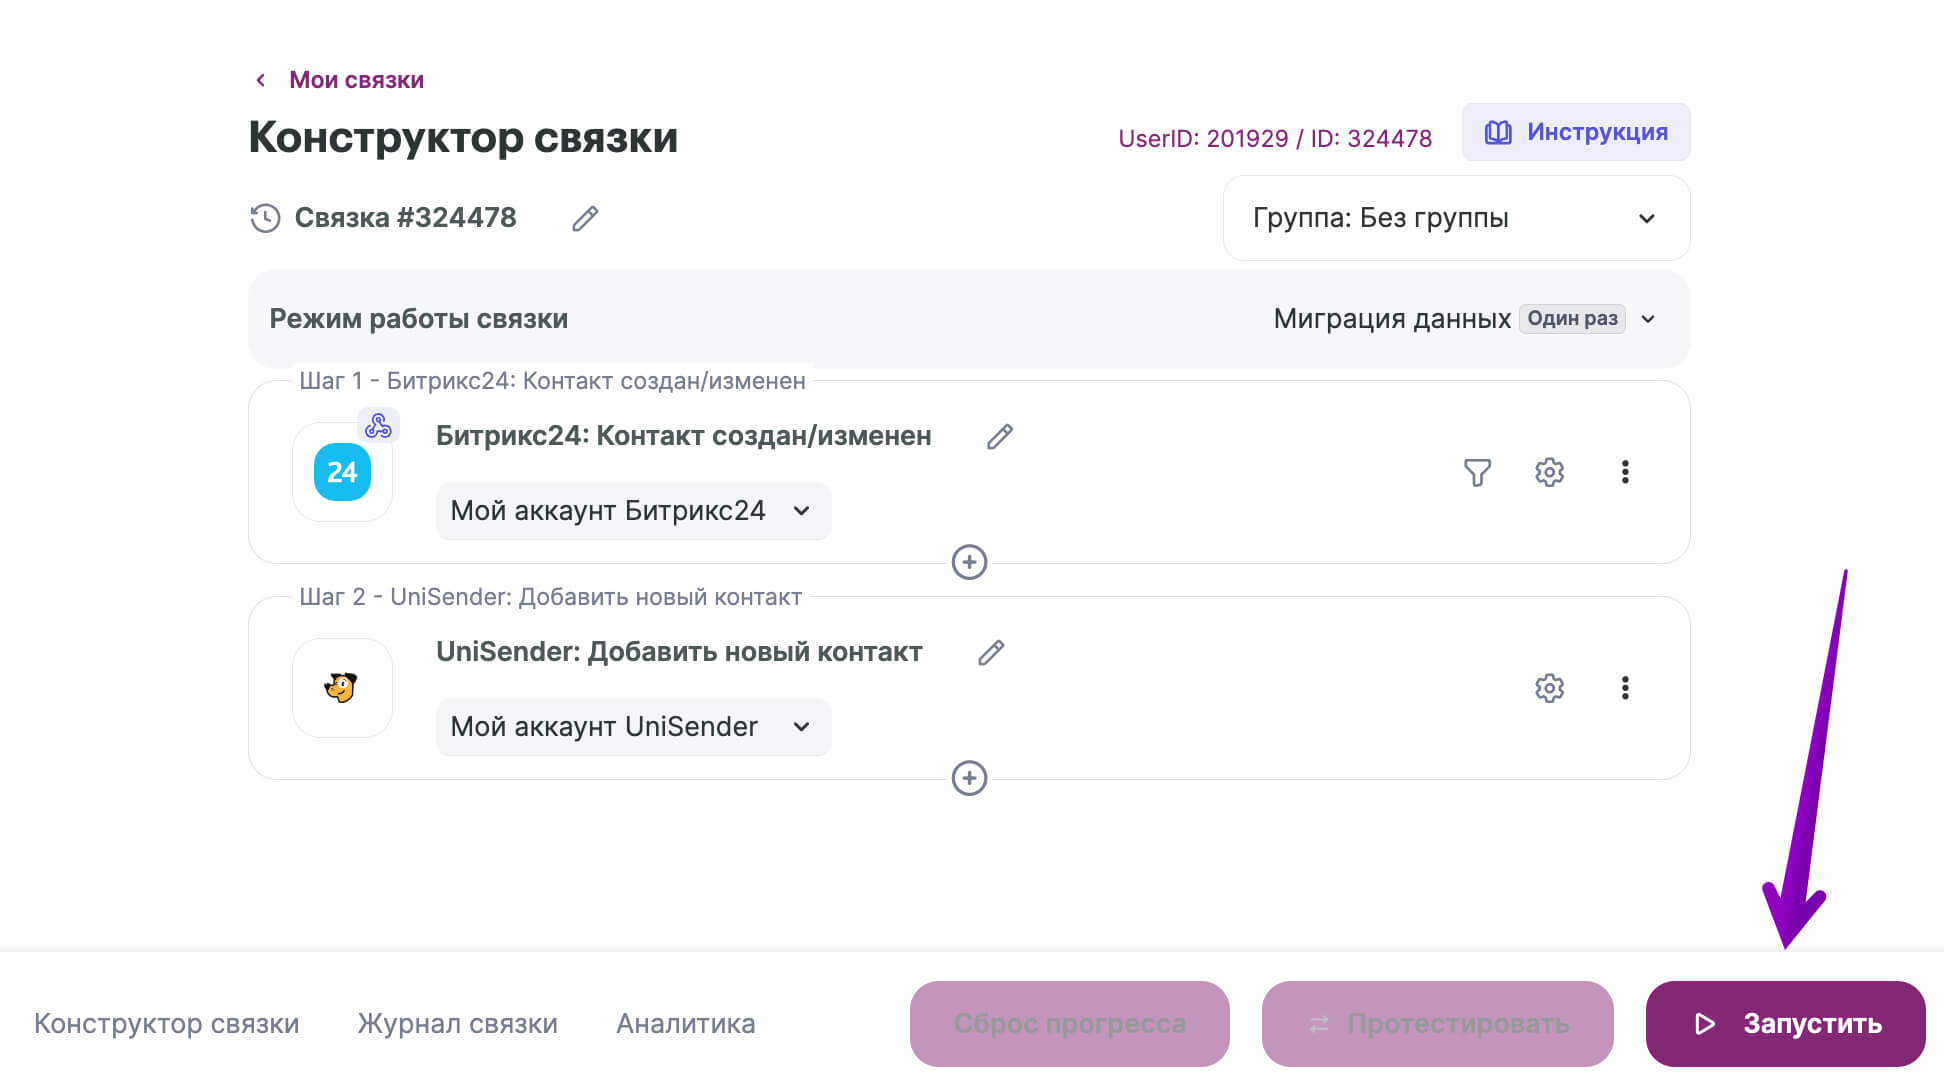Open Мой аккаунт Битрикс24 account dropdown
Screen dimensions: 1944x1074
633,511
